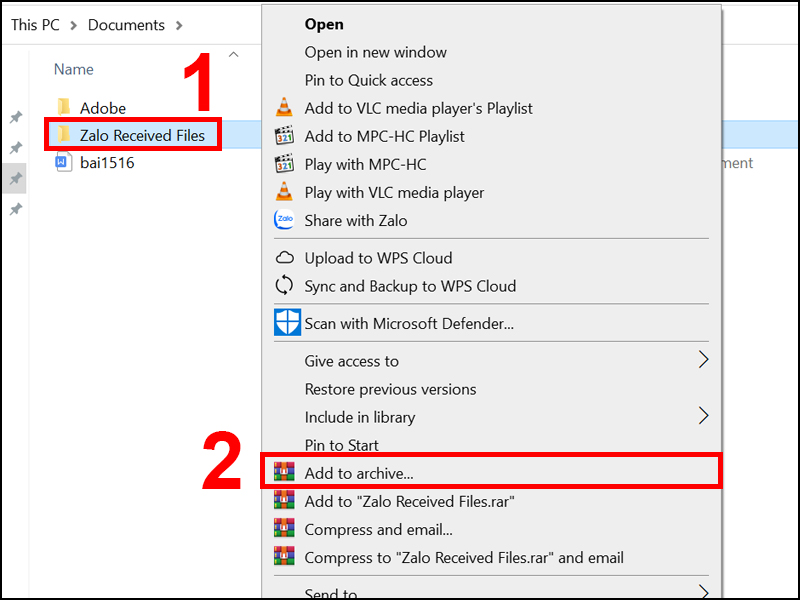Click Microsoft Defender shield icon
This screenshot has width=800, height=600.
pyautogui.click(x=287, y=323)
